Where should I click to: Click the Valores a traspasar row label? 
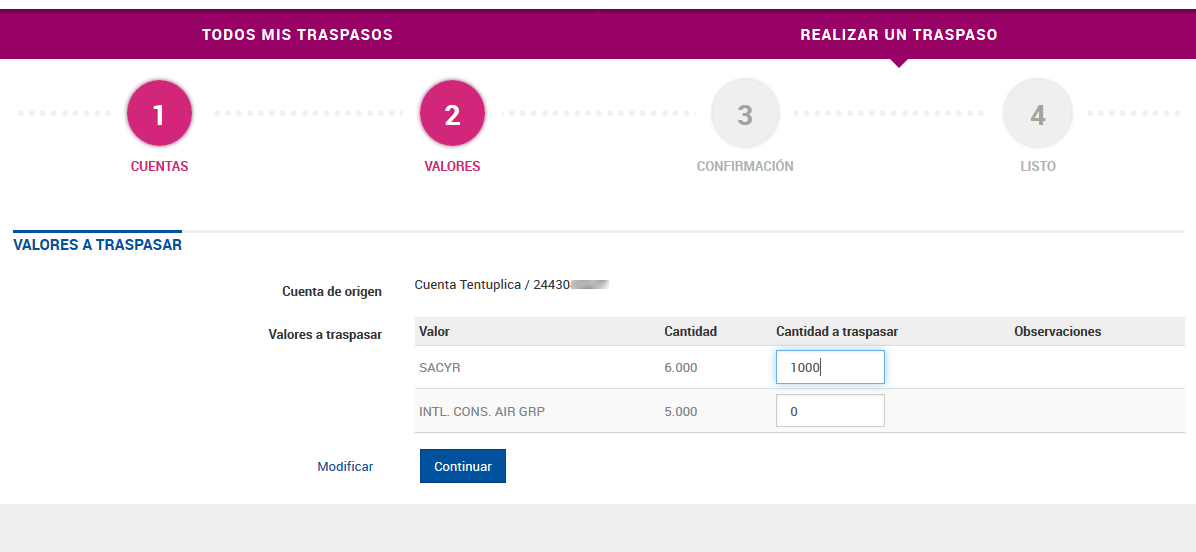325,335
